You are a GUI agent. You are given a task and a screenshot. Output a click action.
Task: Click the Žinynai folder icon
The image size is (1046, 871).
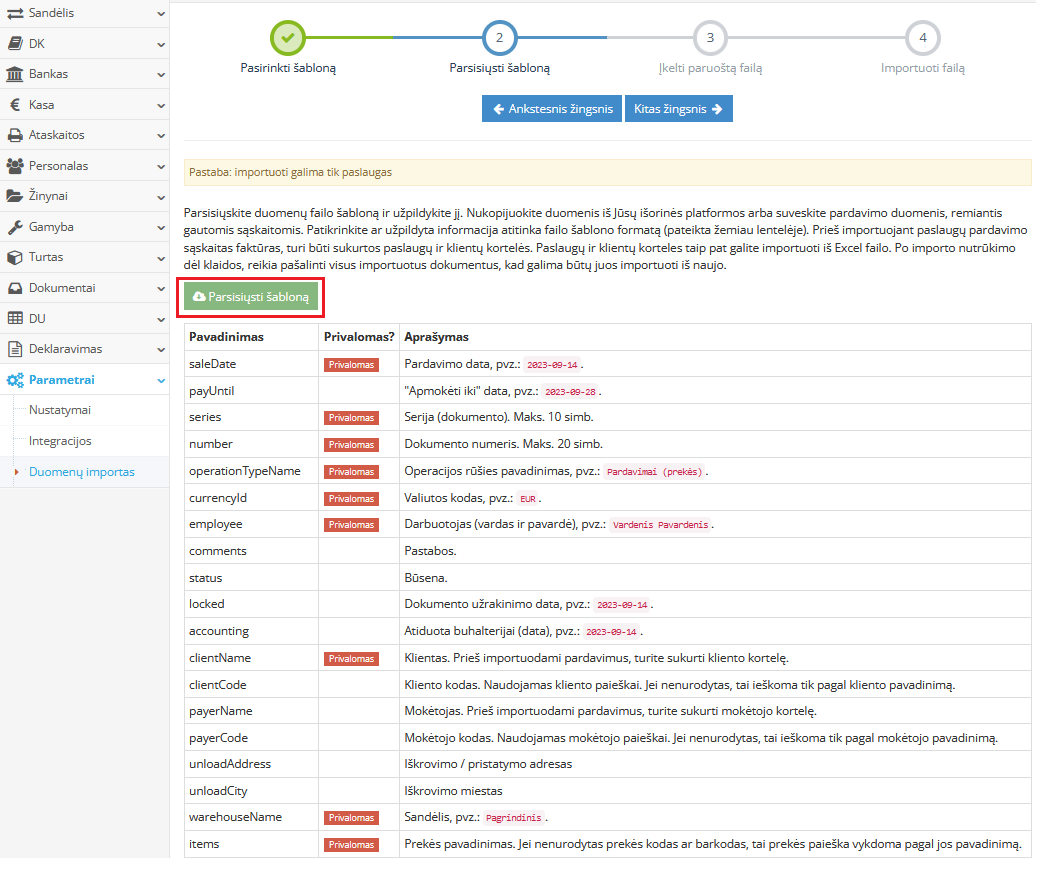[x=15, y=196]
